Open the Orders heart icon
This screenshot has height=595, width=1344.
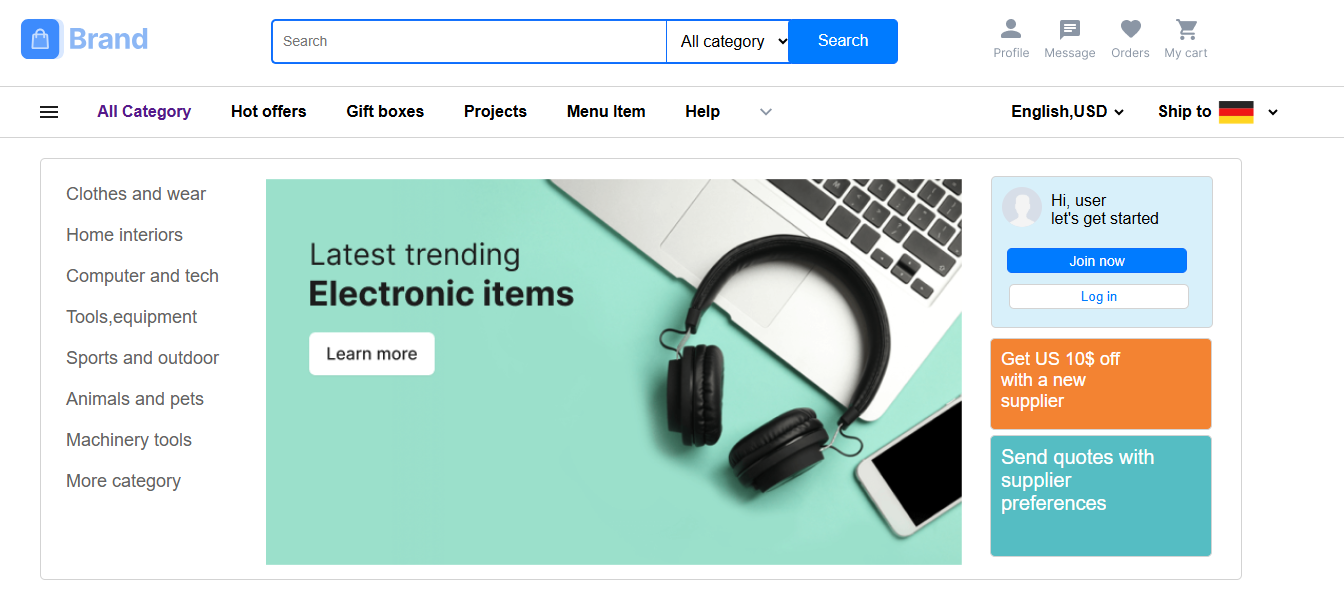1130,30
